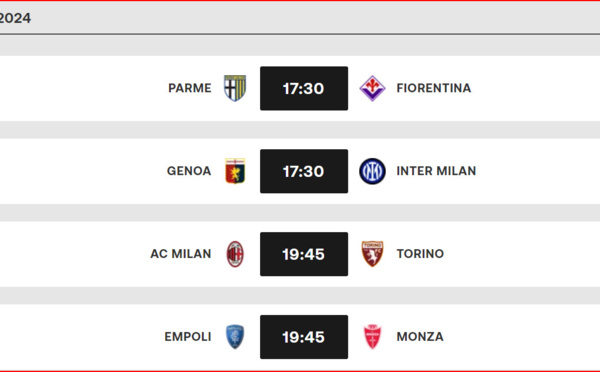The height and width of the screenshot is (372, 600).
Task: Click the Monza red crest
Action: [372, 337]
